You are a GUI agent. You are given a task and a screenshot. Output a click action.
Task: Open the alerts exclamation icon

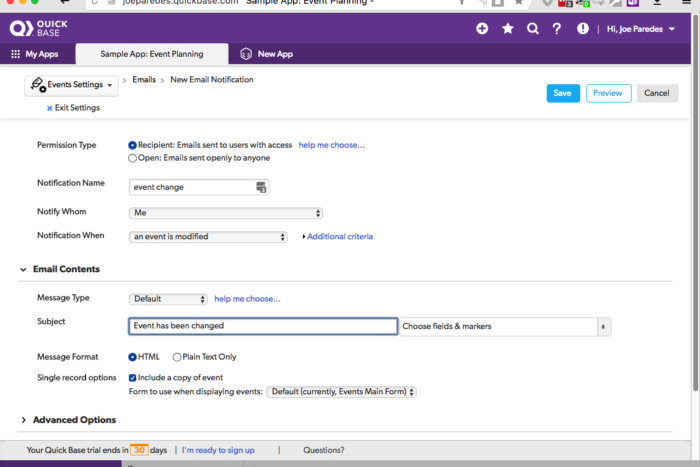coord(583,29)
